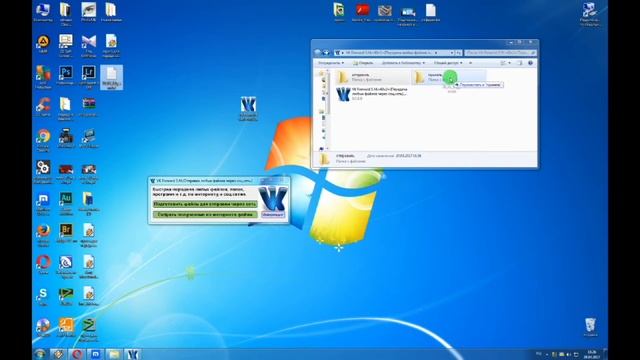The width and height of the screenshot is (640, 360).
Task: Switch to Windows Explorer in the taskbar
Action: coord(114,354)
